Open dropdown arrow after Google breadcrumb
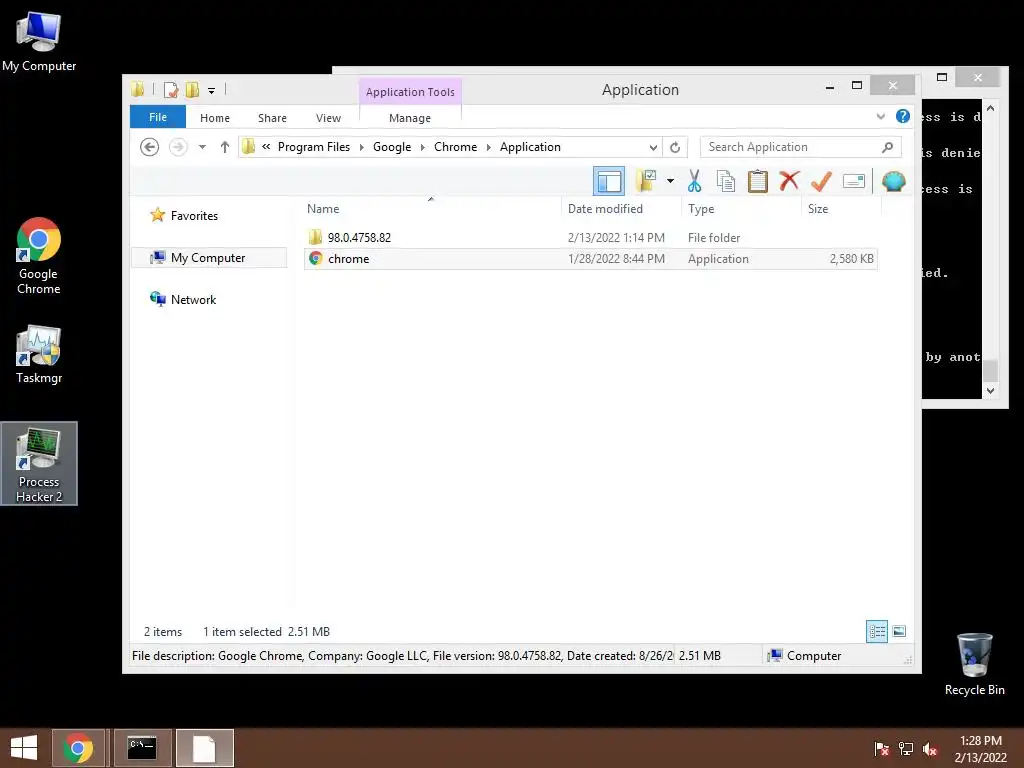Viewport: 1024px width, 768px height. (x=423, y=147)
